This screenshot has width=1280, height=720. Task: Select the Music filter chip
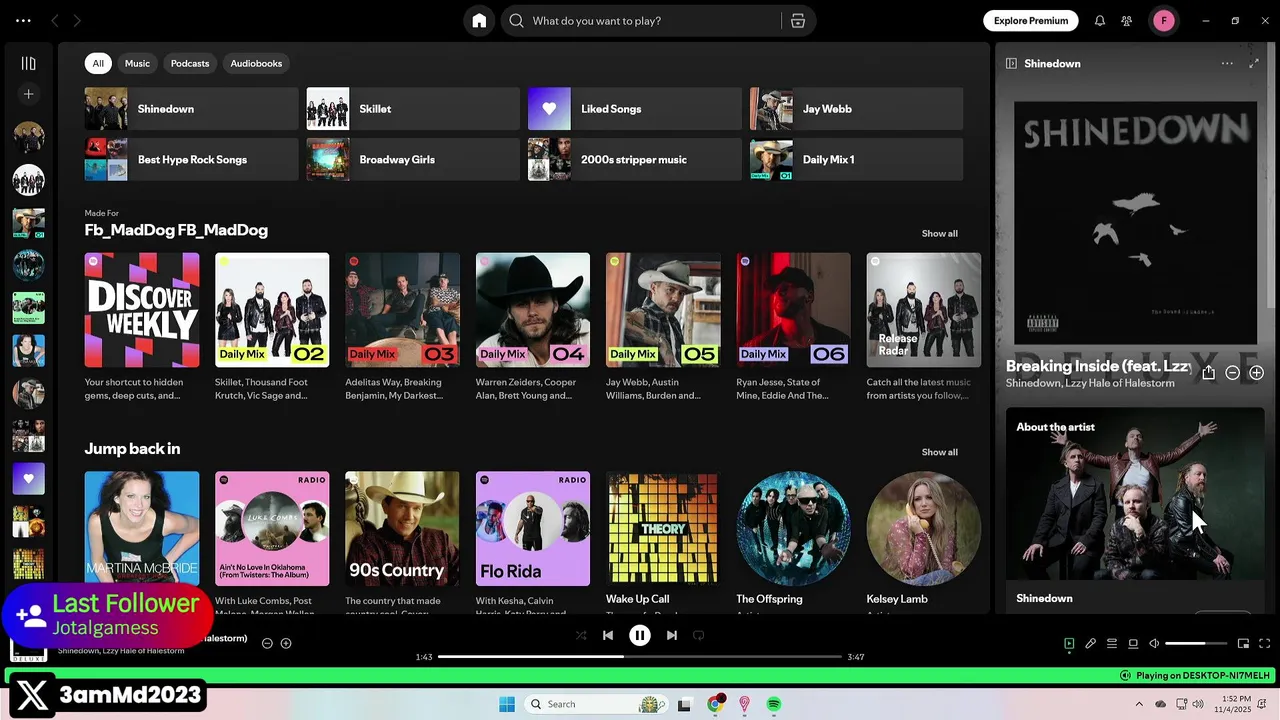click(x=137, y=63)
